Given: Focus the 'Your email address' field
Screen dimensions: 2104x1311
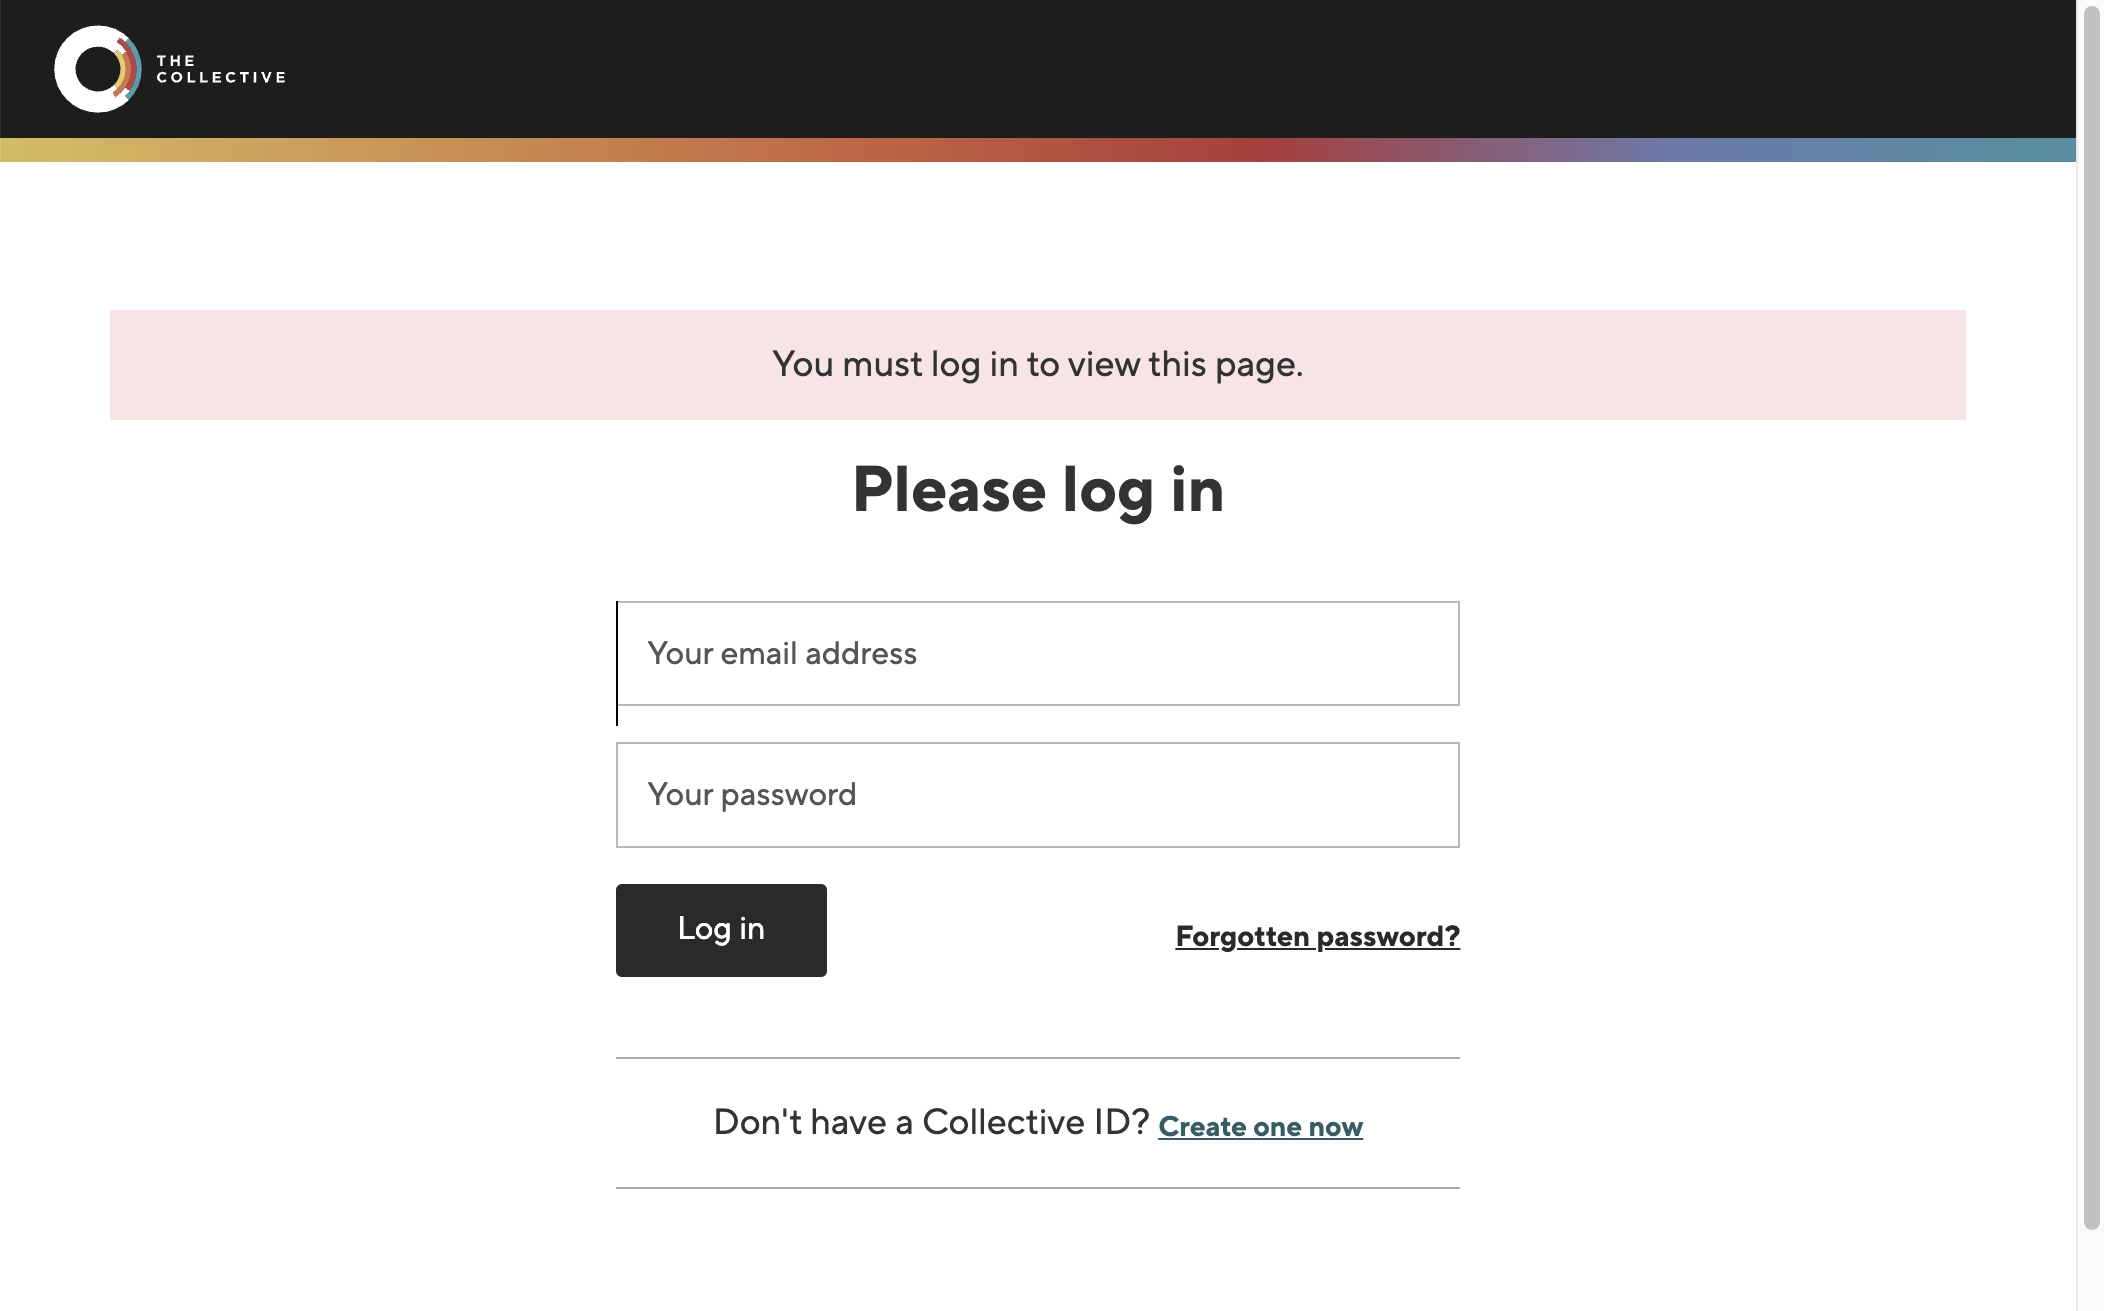Looking at the screenshot, I should tap(1037, 654).
